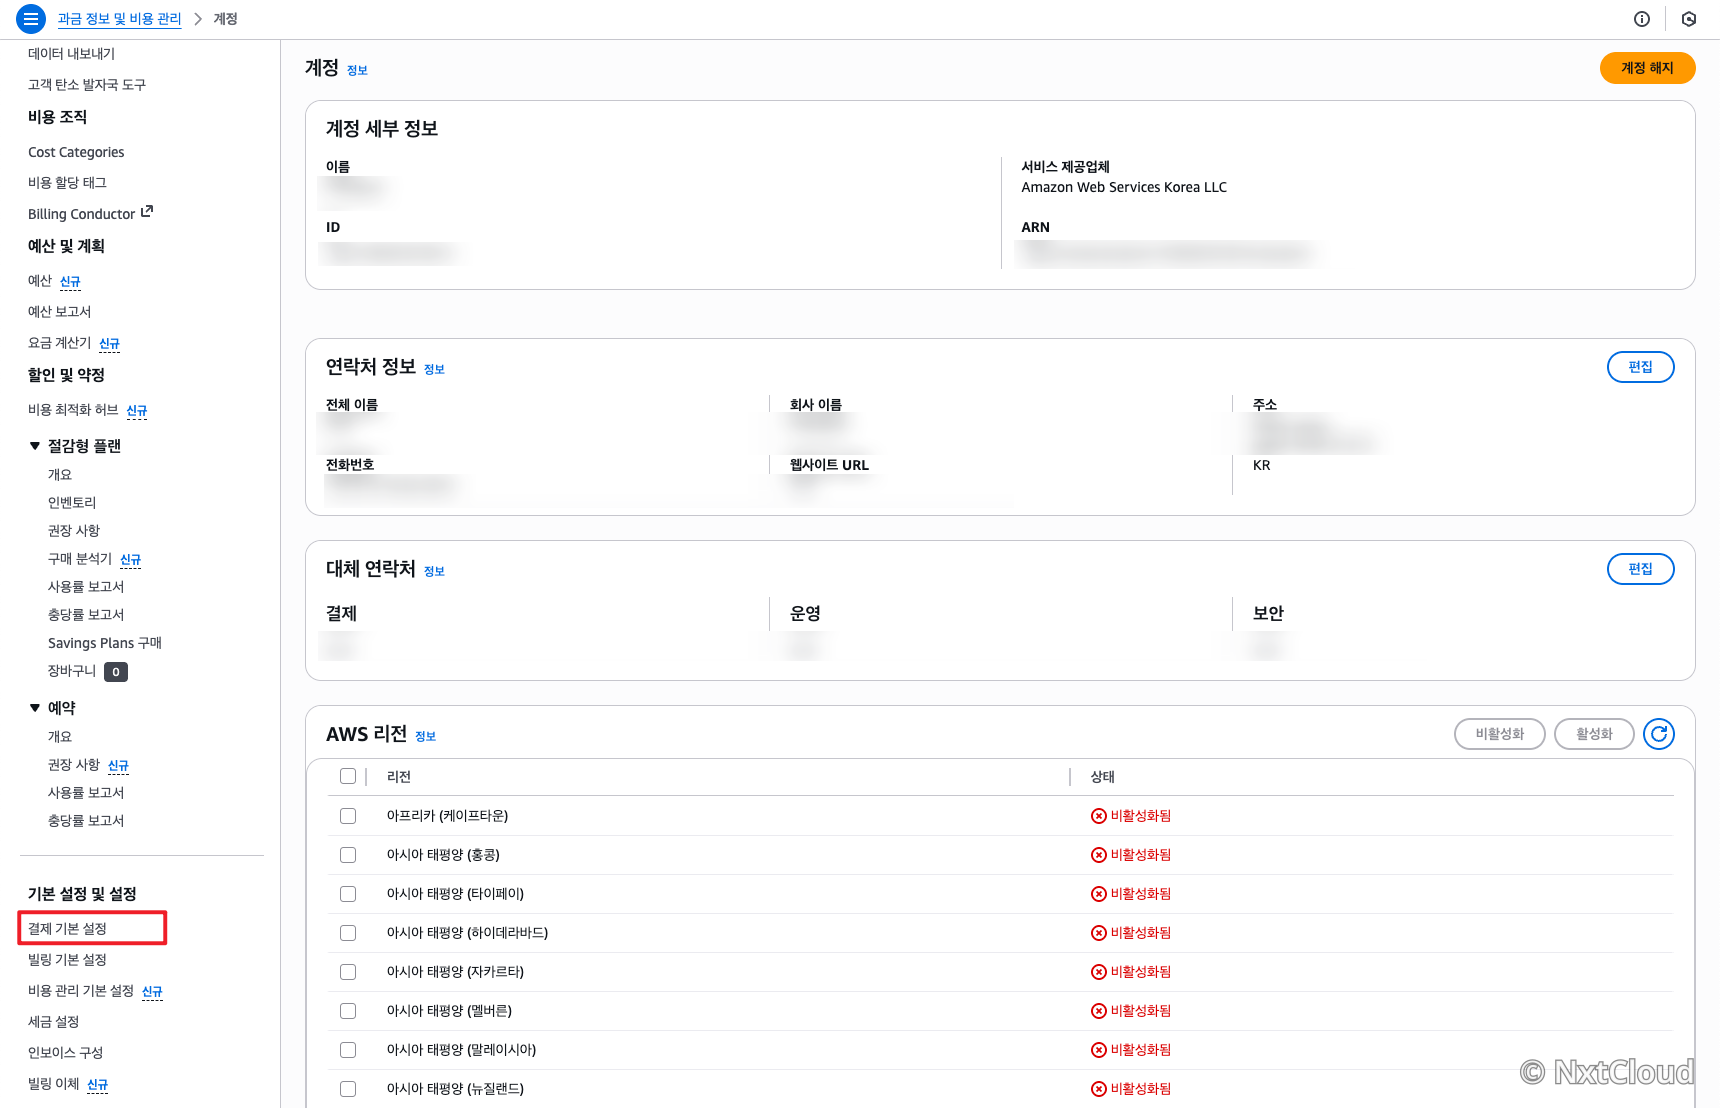Click the disabled status icon for 아프리카 (케이프타운)
The width and height of the screenshot is (1720, 1108).
pos(1098,816)
